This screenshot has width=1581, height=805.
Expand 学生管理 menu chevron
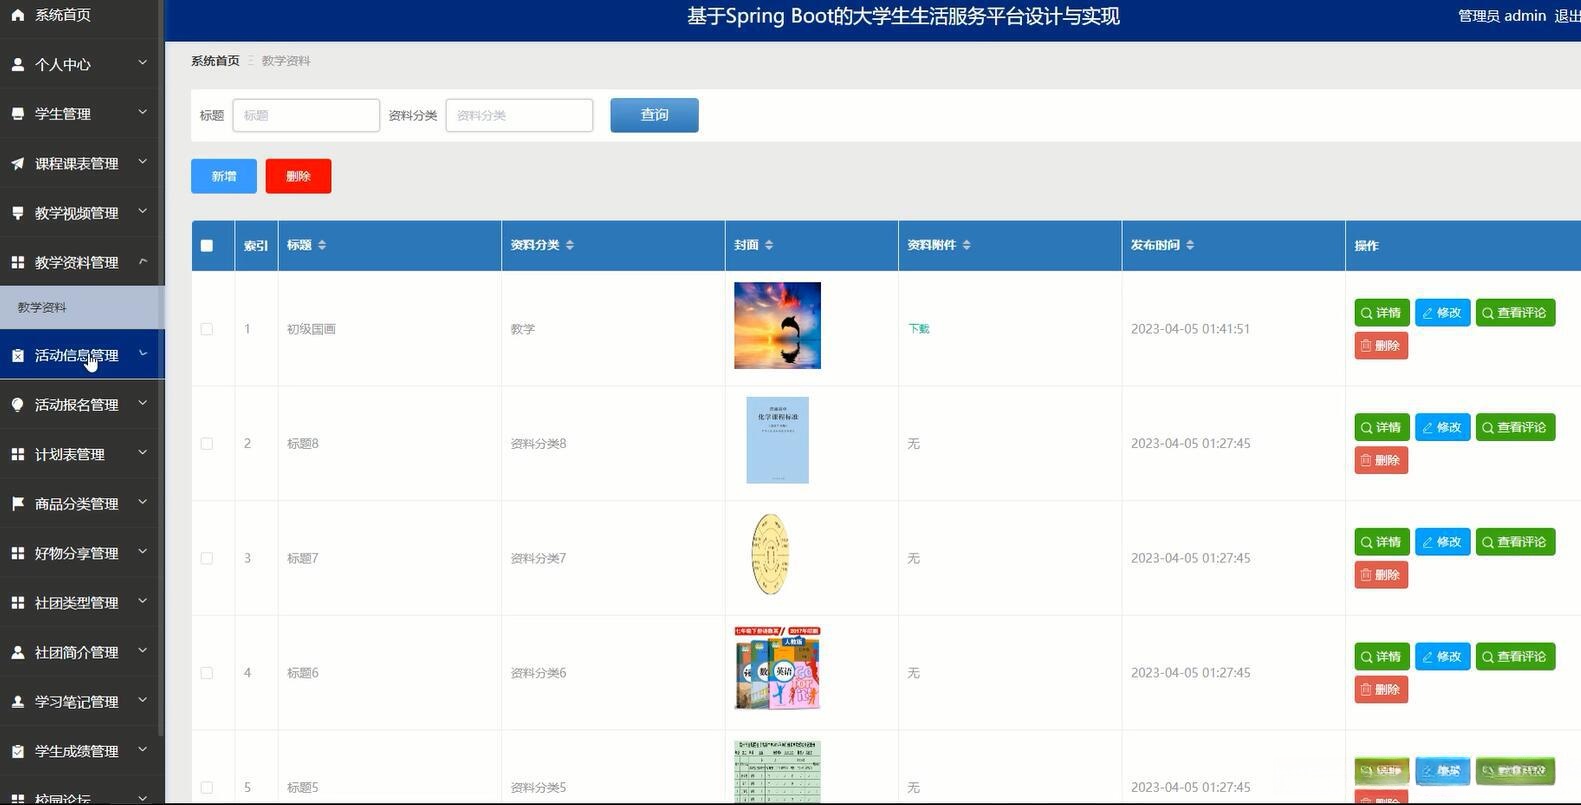coord(142,112)
